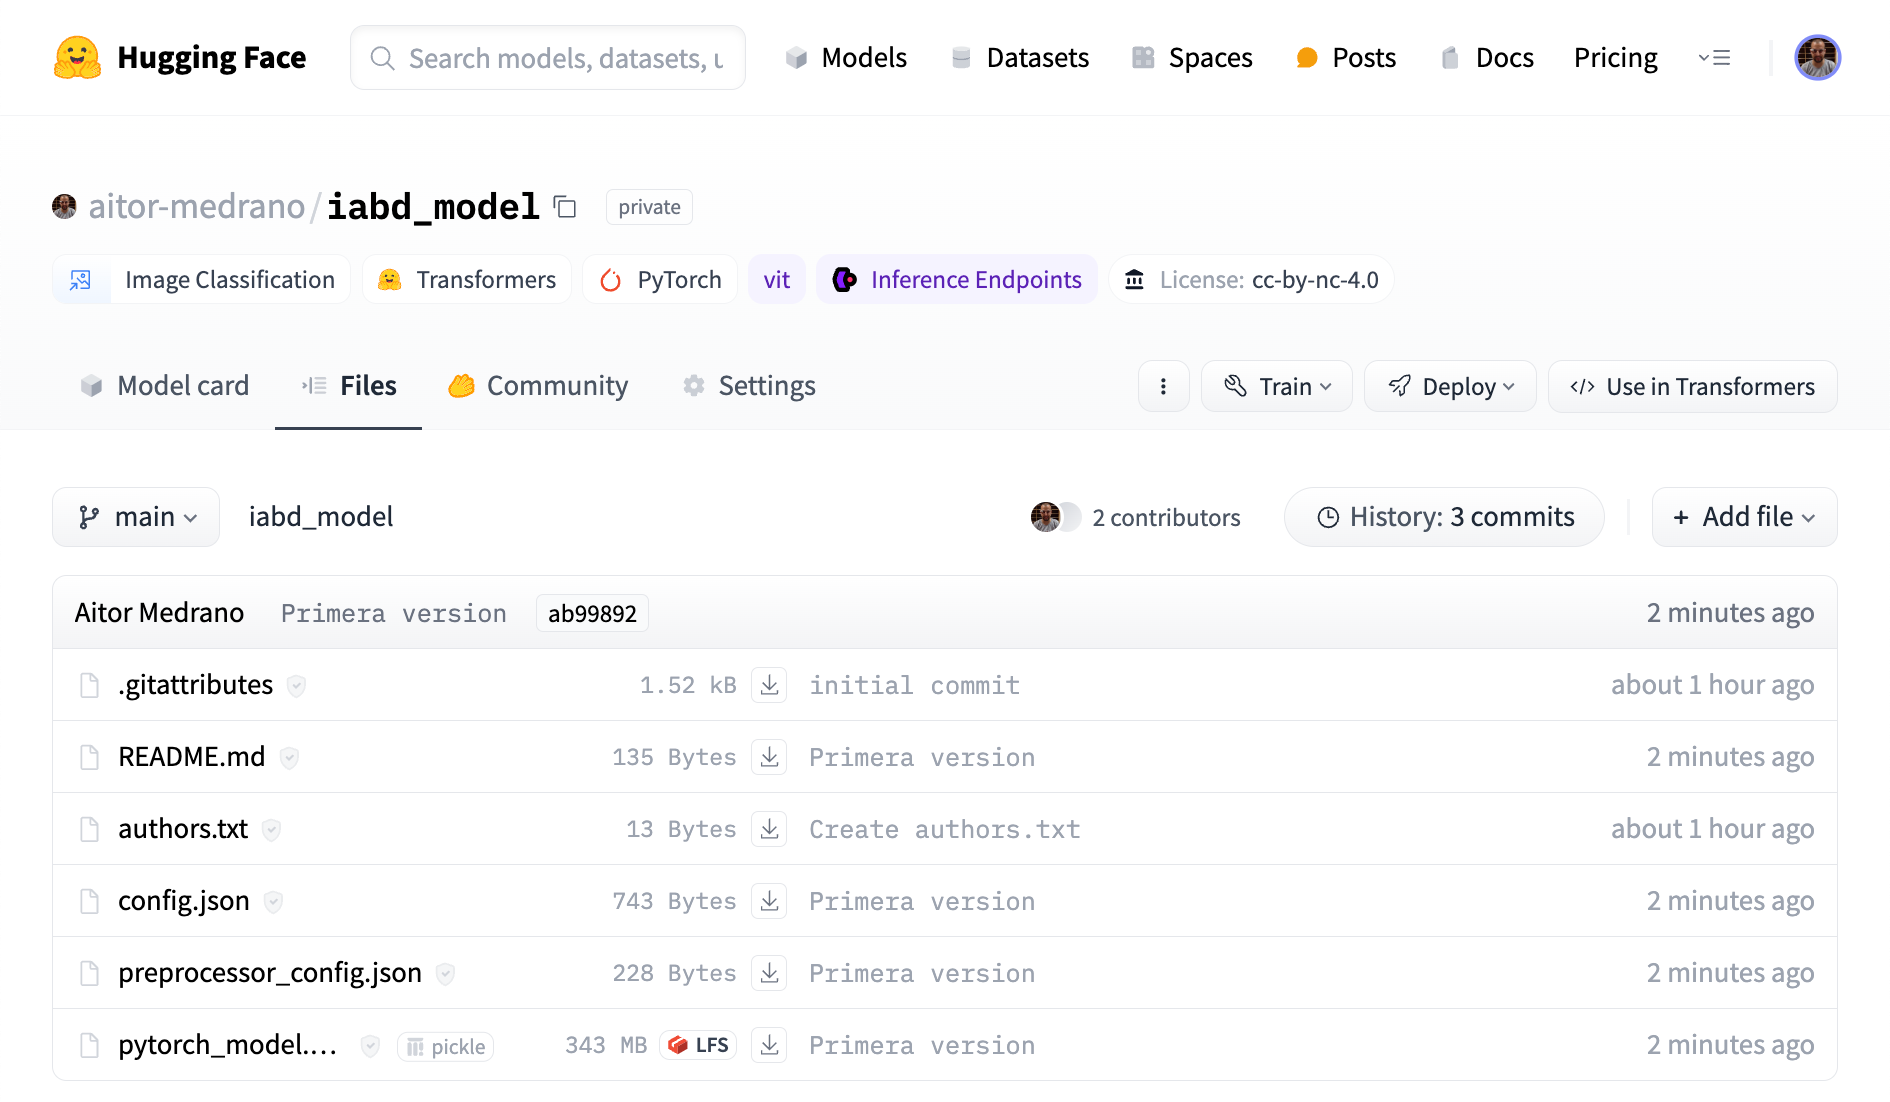Image resolution: width=1890 pixels, height=1102 pixels.
Task: Click the License cc-by-nc-4.0 tag
Action: (x=1251, y=280)
